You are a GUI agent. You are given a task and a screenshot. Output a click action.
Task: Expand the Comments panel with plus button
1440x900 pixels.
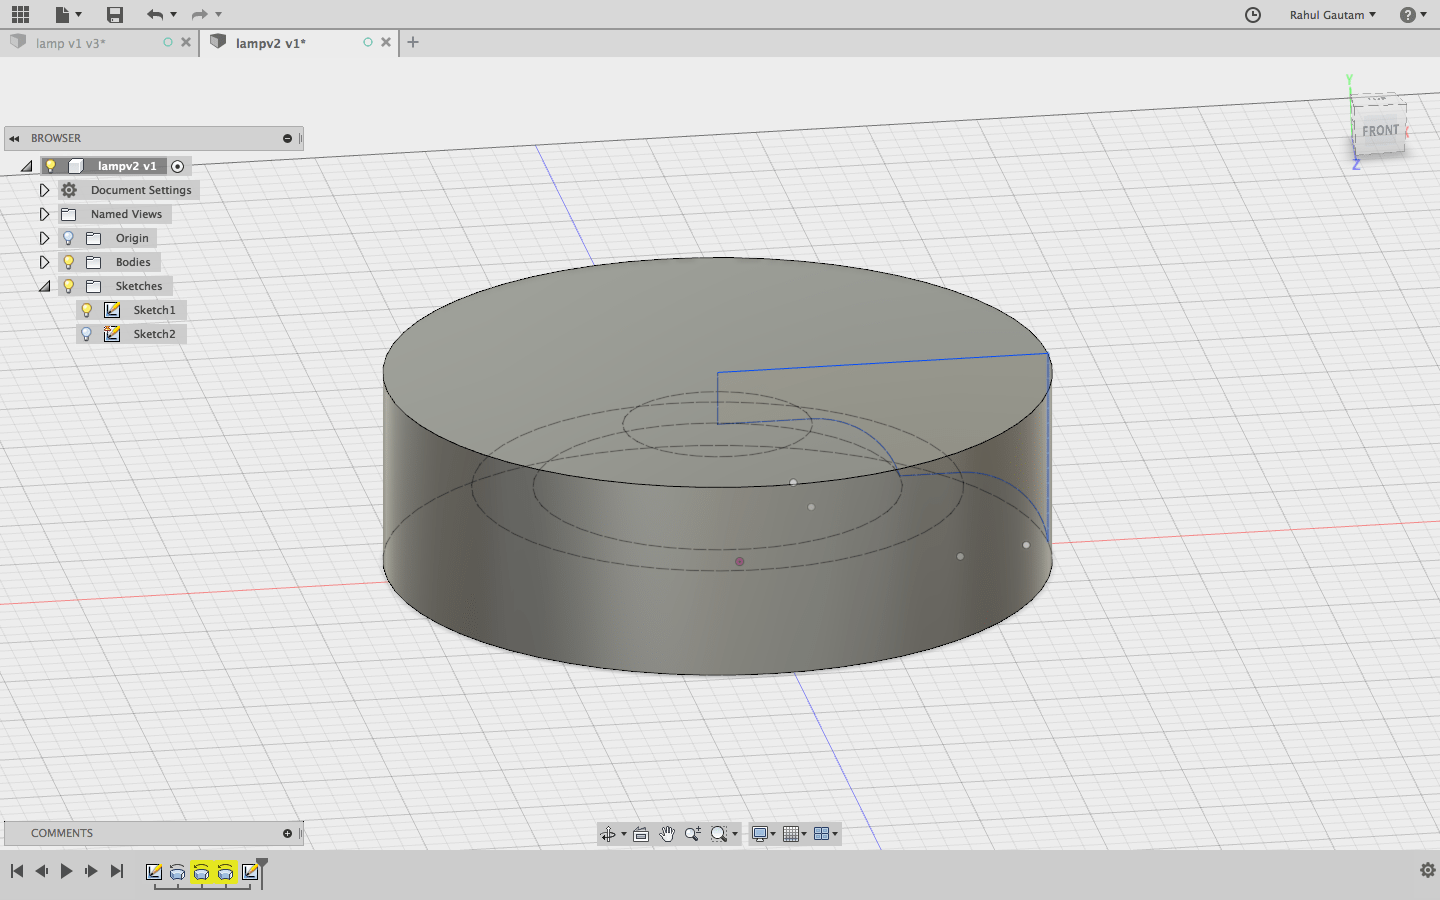pos(287,833)
